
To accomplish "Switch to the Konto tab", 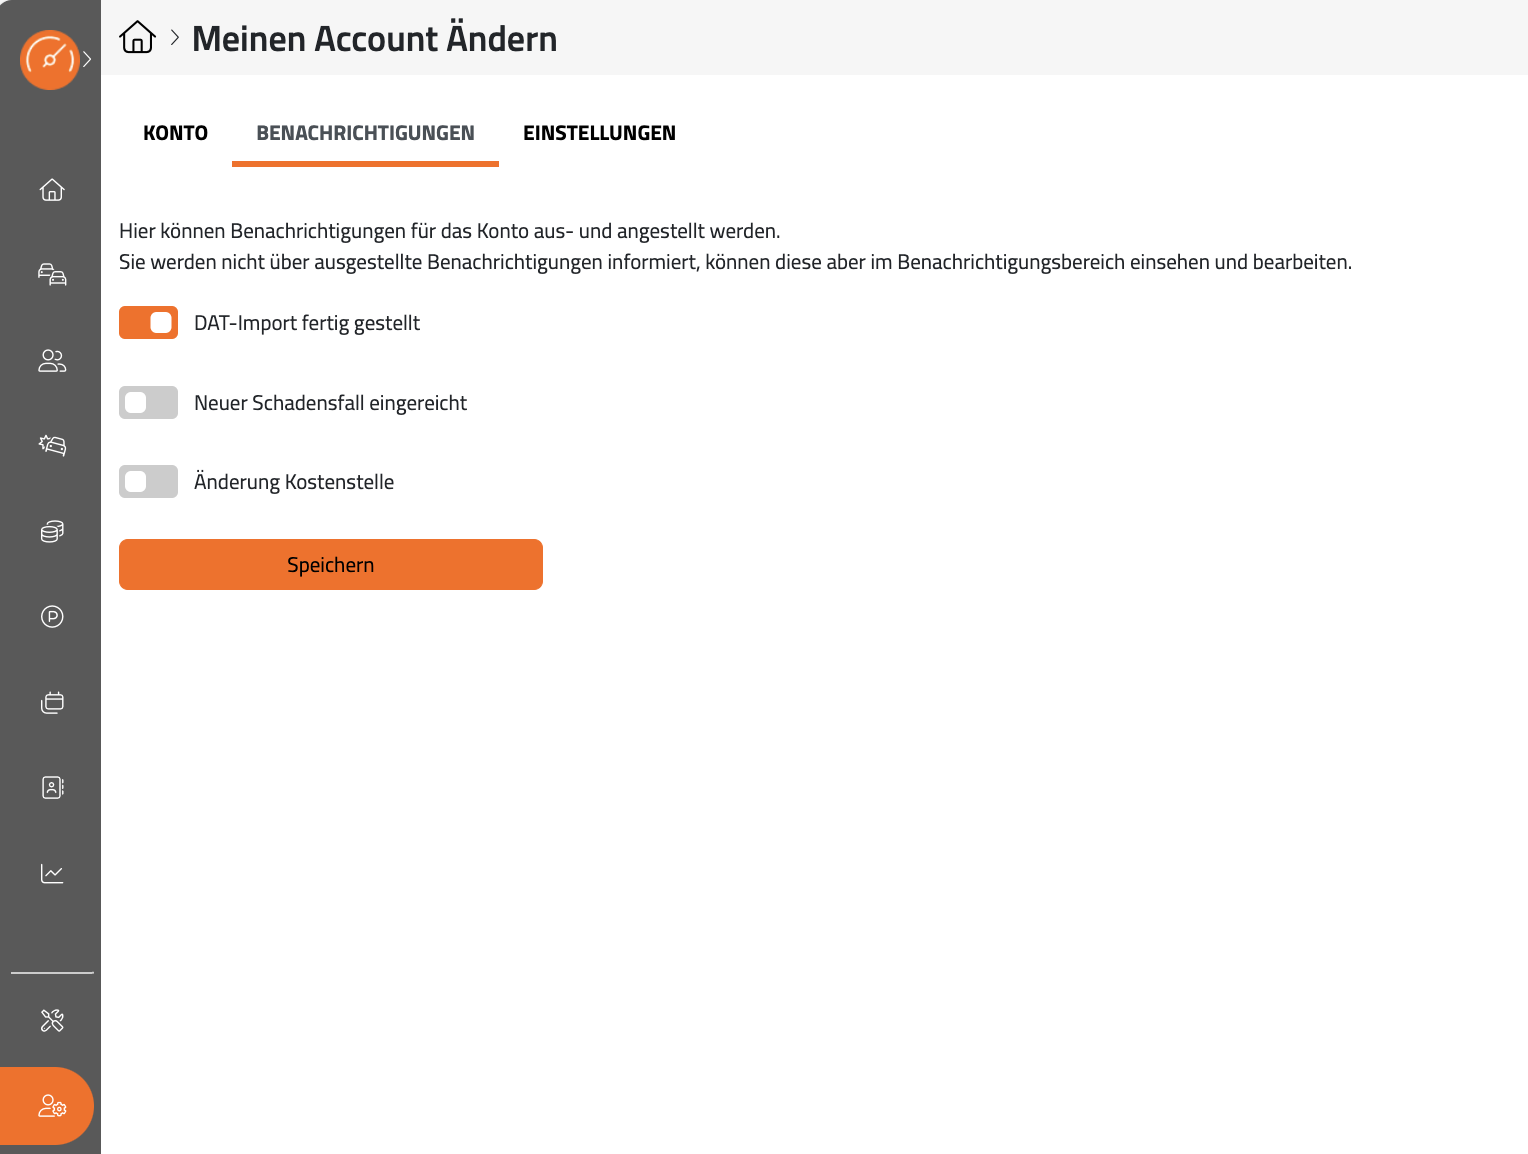I will tap(175, 133).
